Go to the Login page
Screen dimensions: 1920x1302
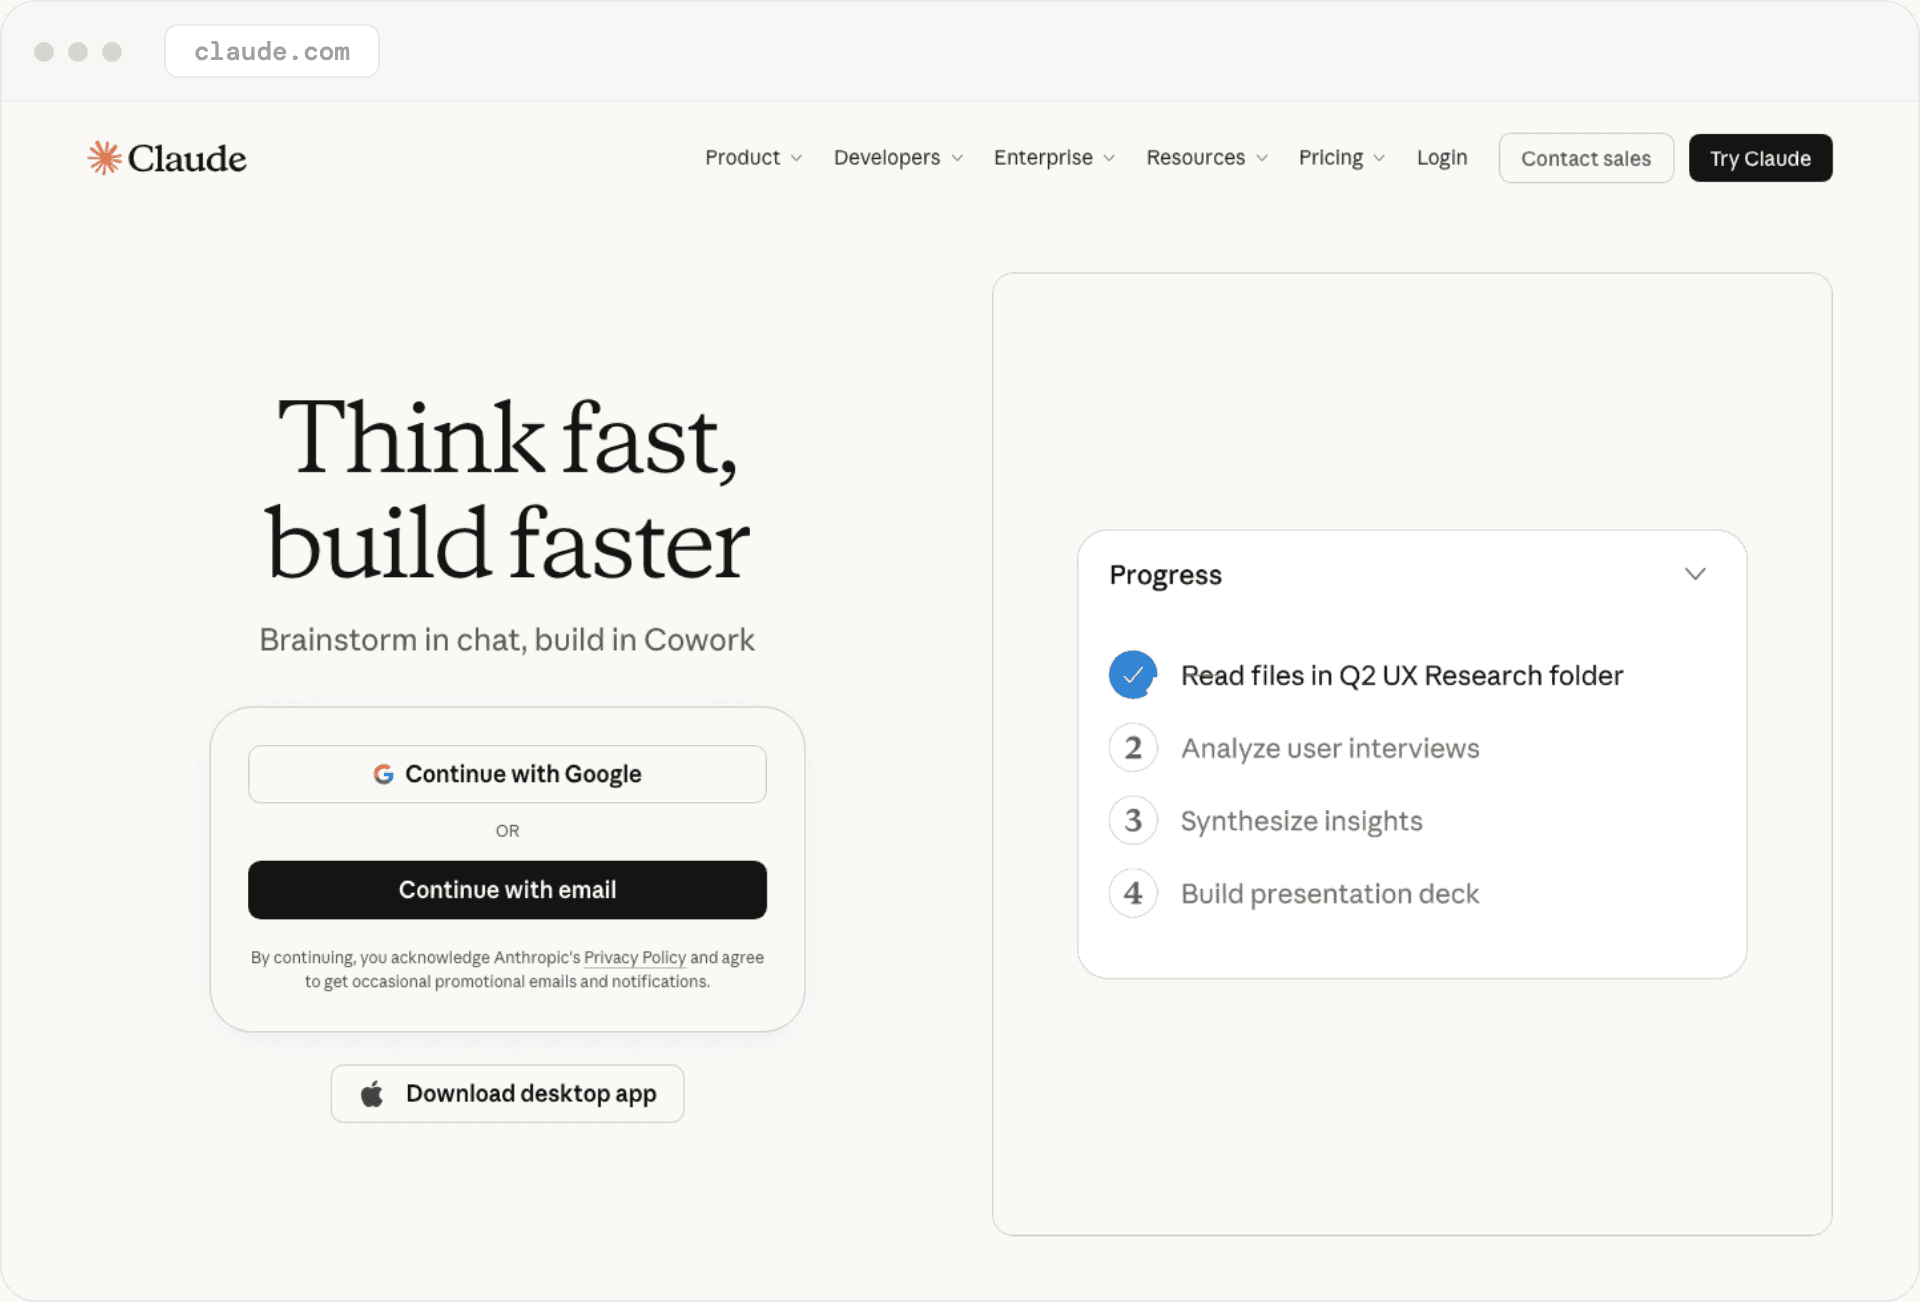1442,158
